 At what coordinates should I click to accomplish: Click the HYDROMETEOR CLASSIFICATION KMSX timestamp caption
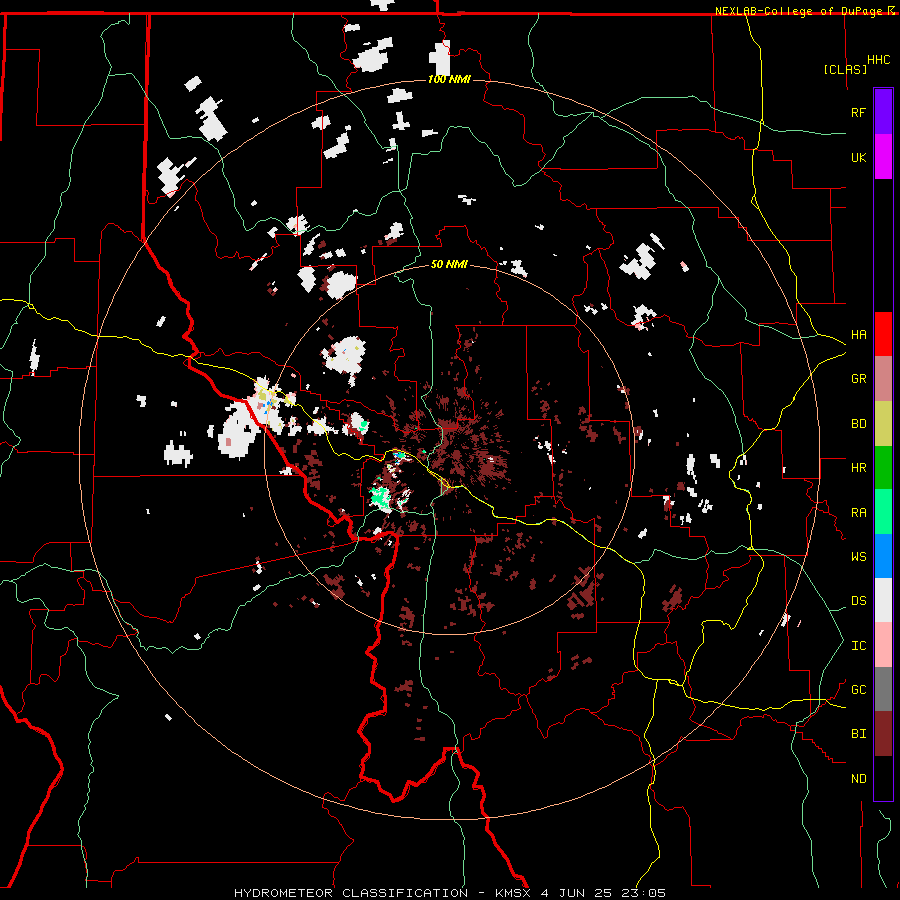(449, 893)
